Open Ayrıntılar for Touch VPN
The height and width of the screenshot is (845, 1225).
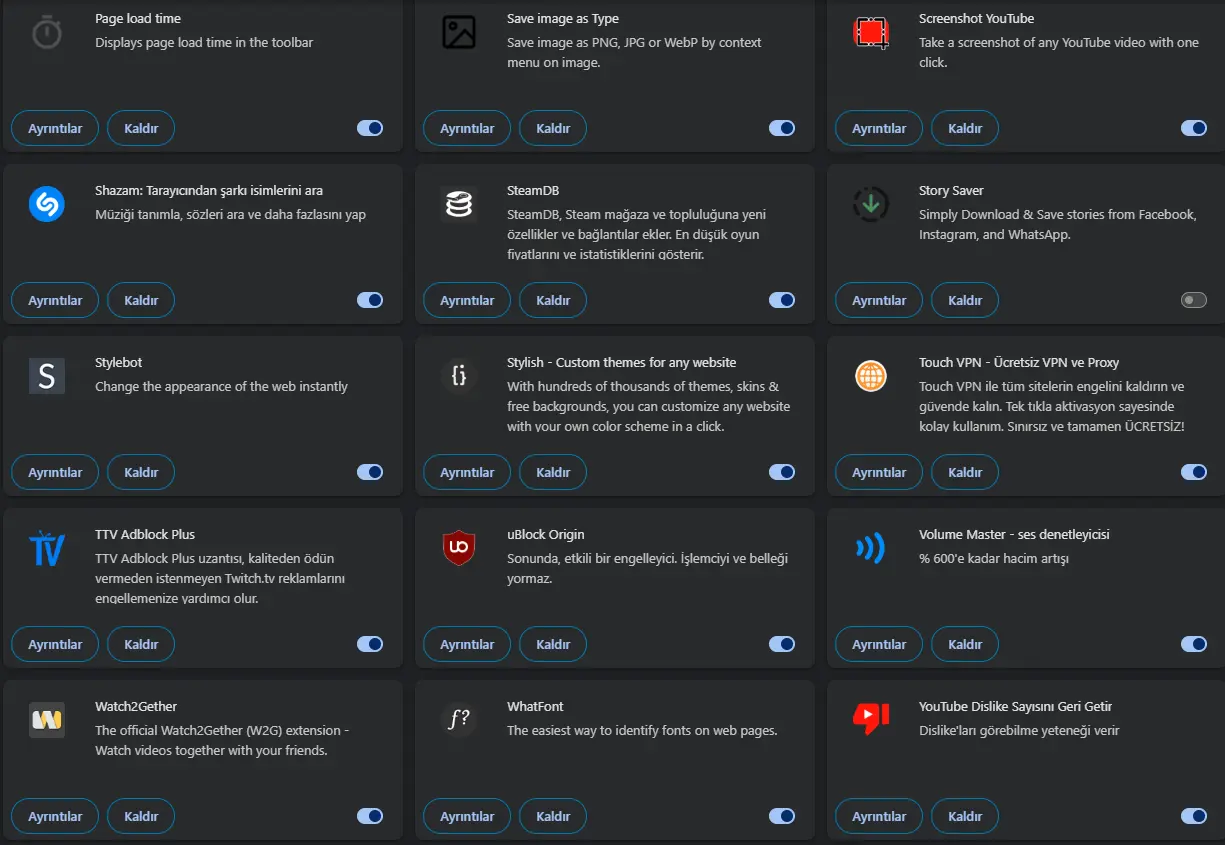[879, 472]
